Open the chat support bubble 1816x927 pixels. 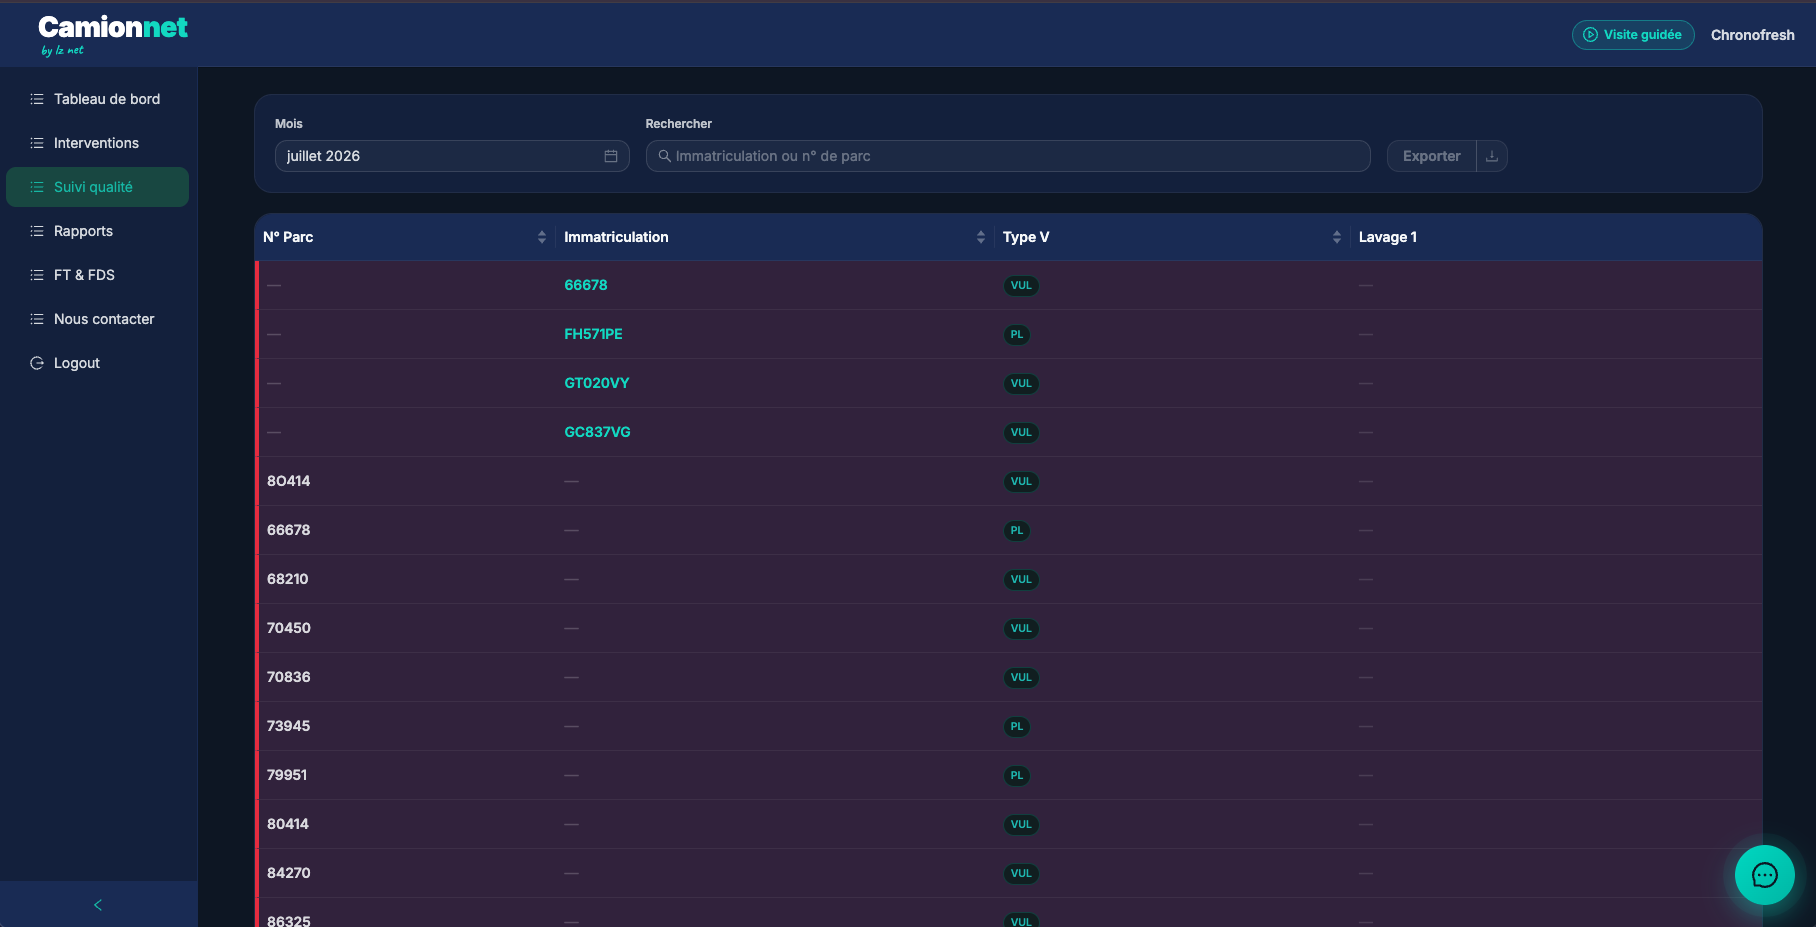1764,876
